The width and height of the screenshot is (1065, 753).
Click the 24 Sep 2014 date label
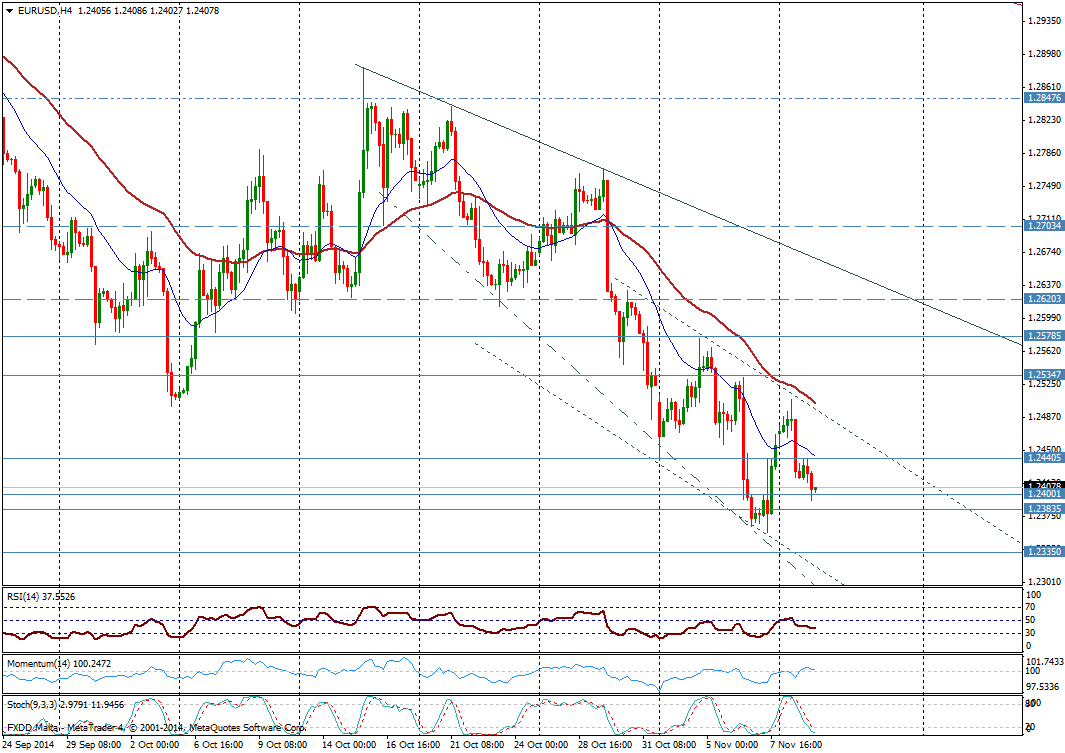(x=29, y=745)
